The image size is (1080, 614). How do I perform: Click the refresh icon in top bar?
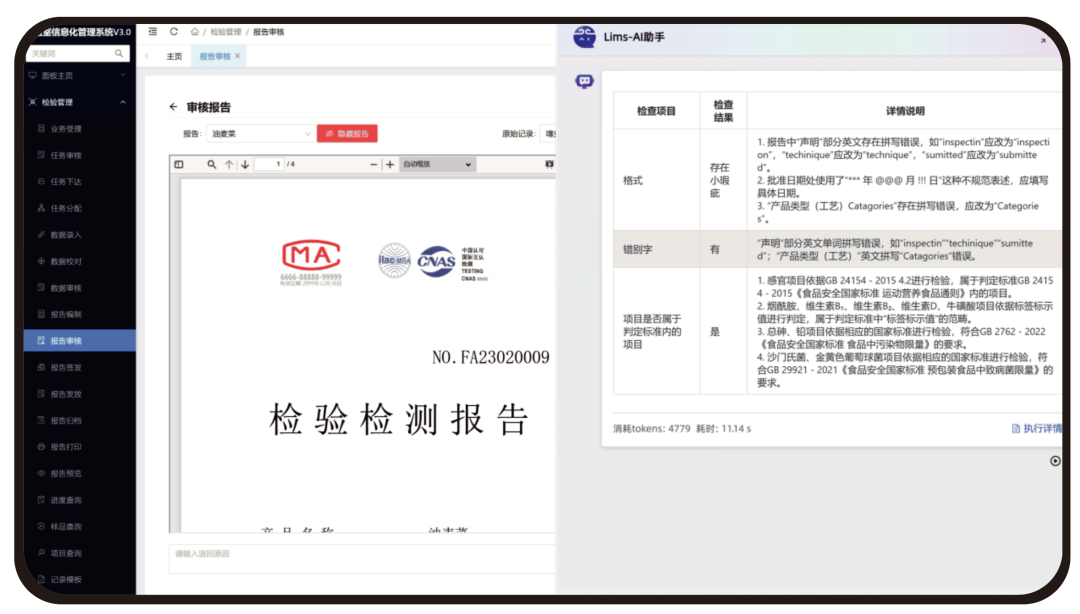[174, 32]
